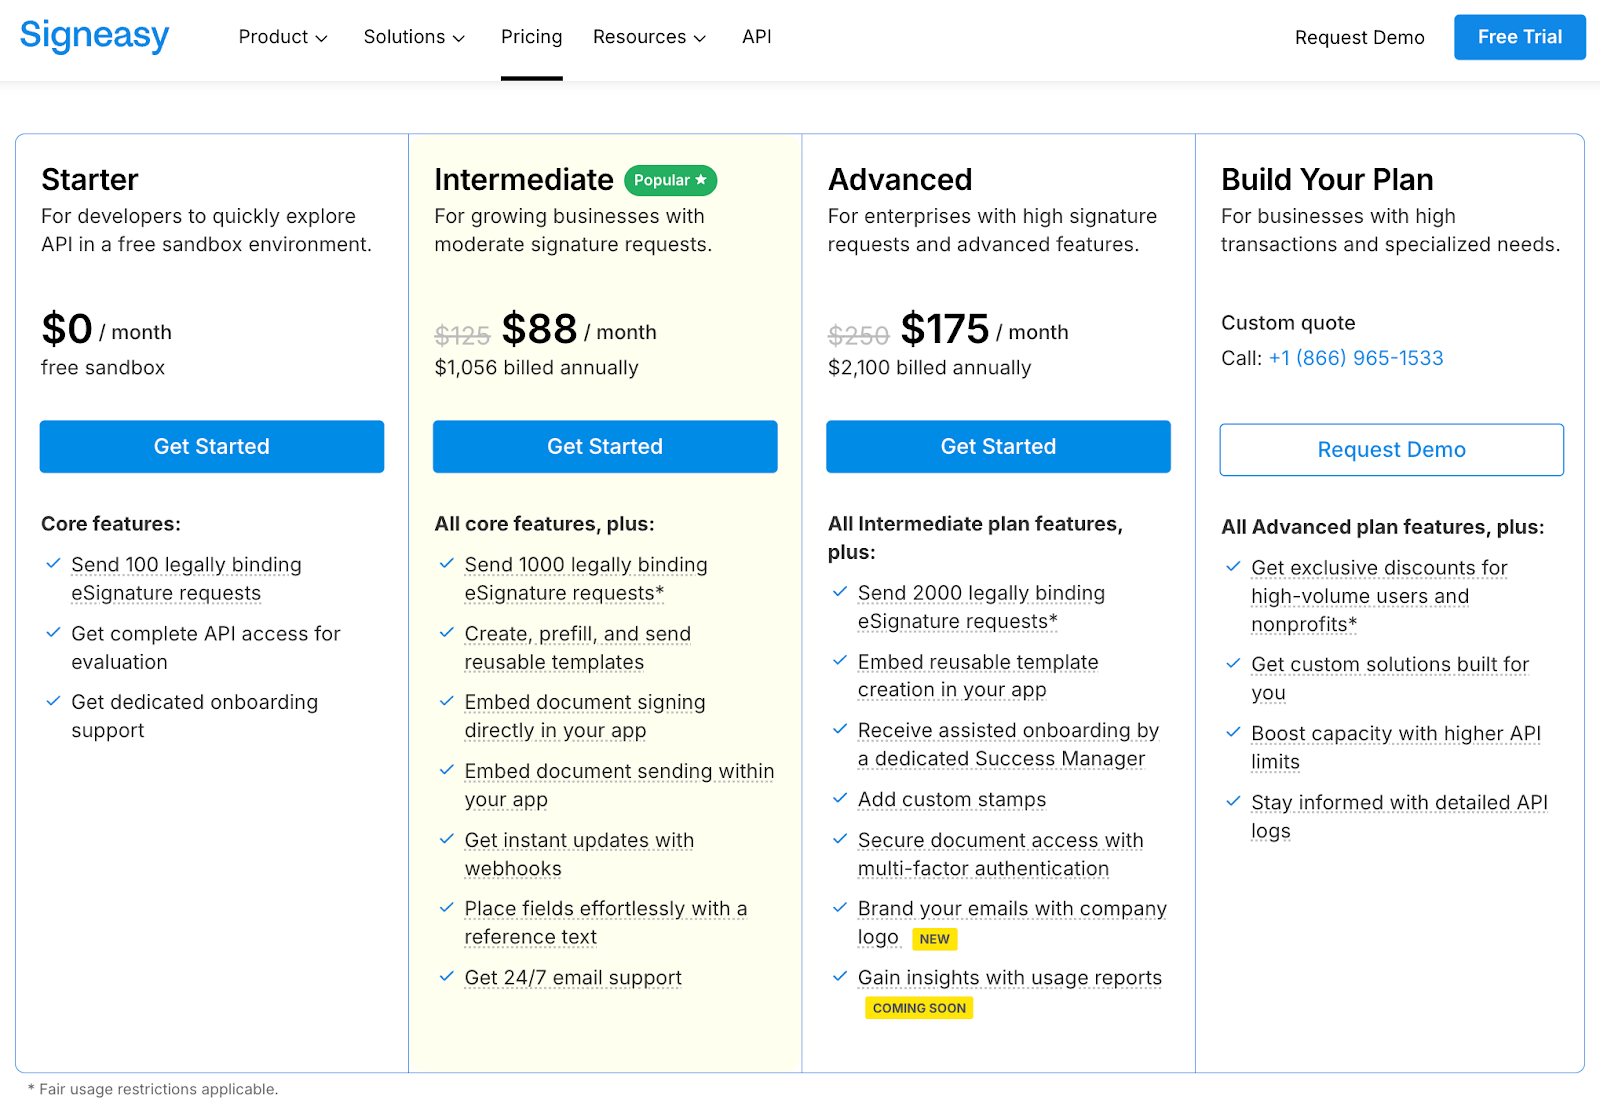The height and width of the screenshot is (1107, 1600).
Task: Open the Solutions dropdown
Action: 414,37
